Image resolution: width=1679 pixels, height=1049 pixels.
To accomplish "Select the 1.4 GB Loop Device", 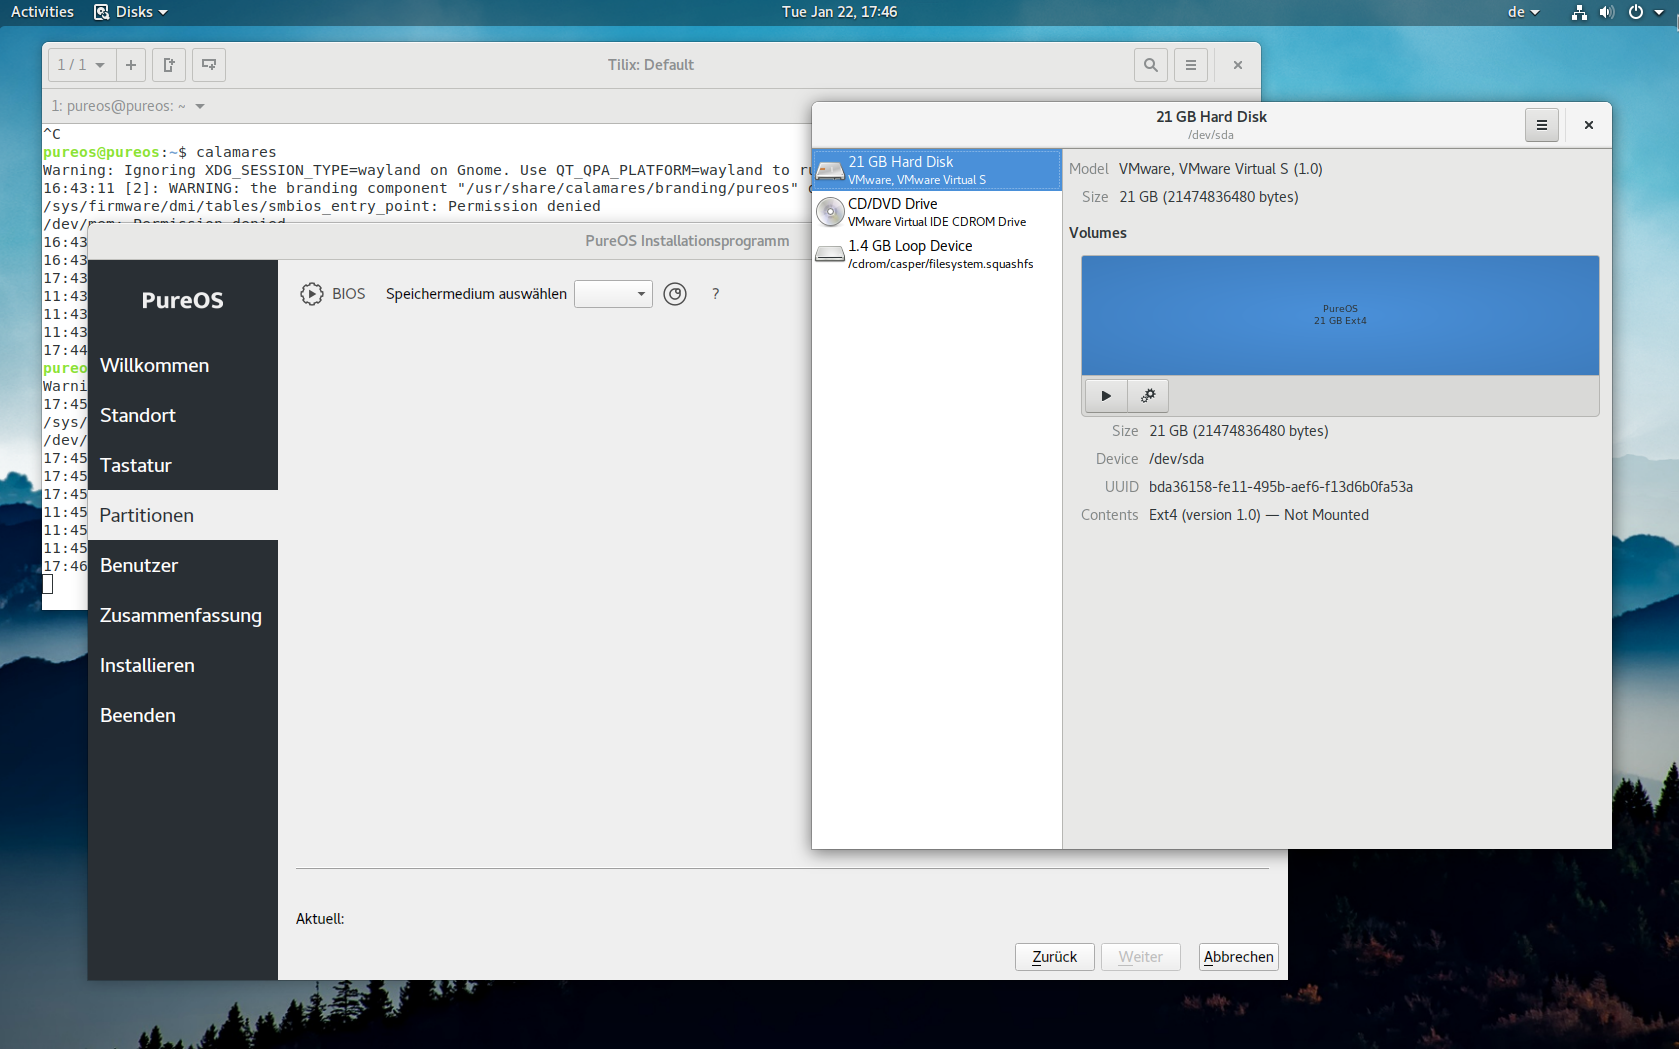I will click(936, 254).
